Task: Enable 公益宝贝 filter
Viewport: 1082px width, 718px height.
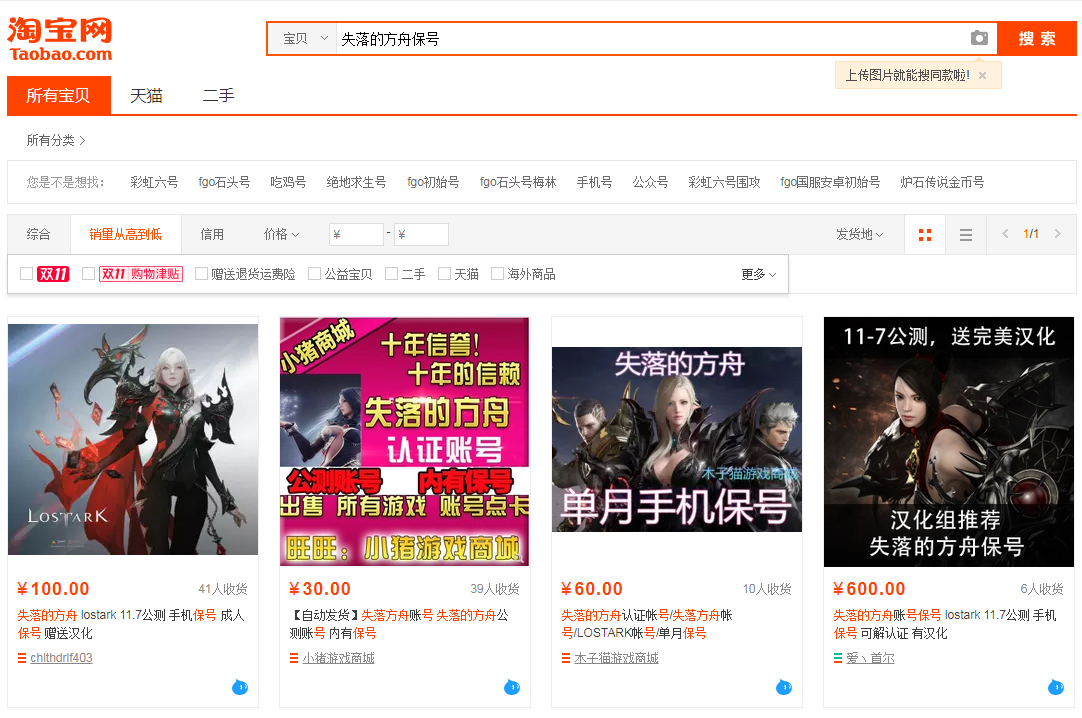Action: click(314, 274)
